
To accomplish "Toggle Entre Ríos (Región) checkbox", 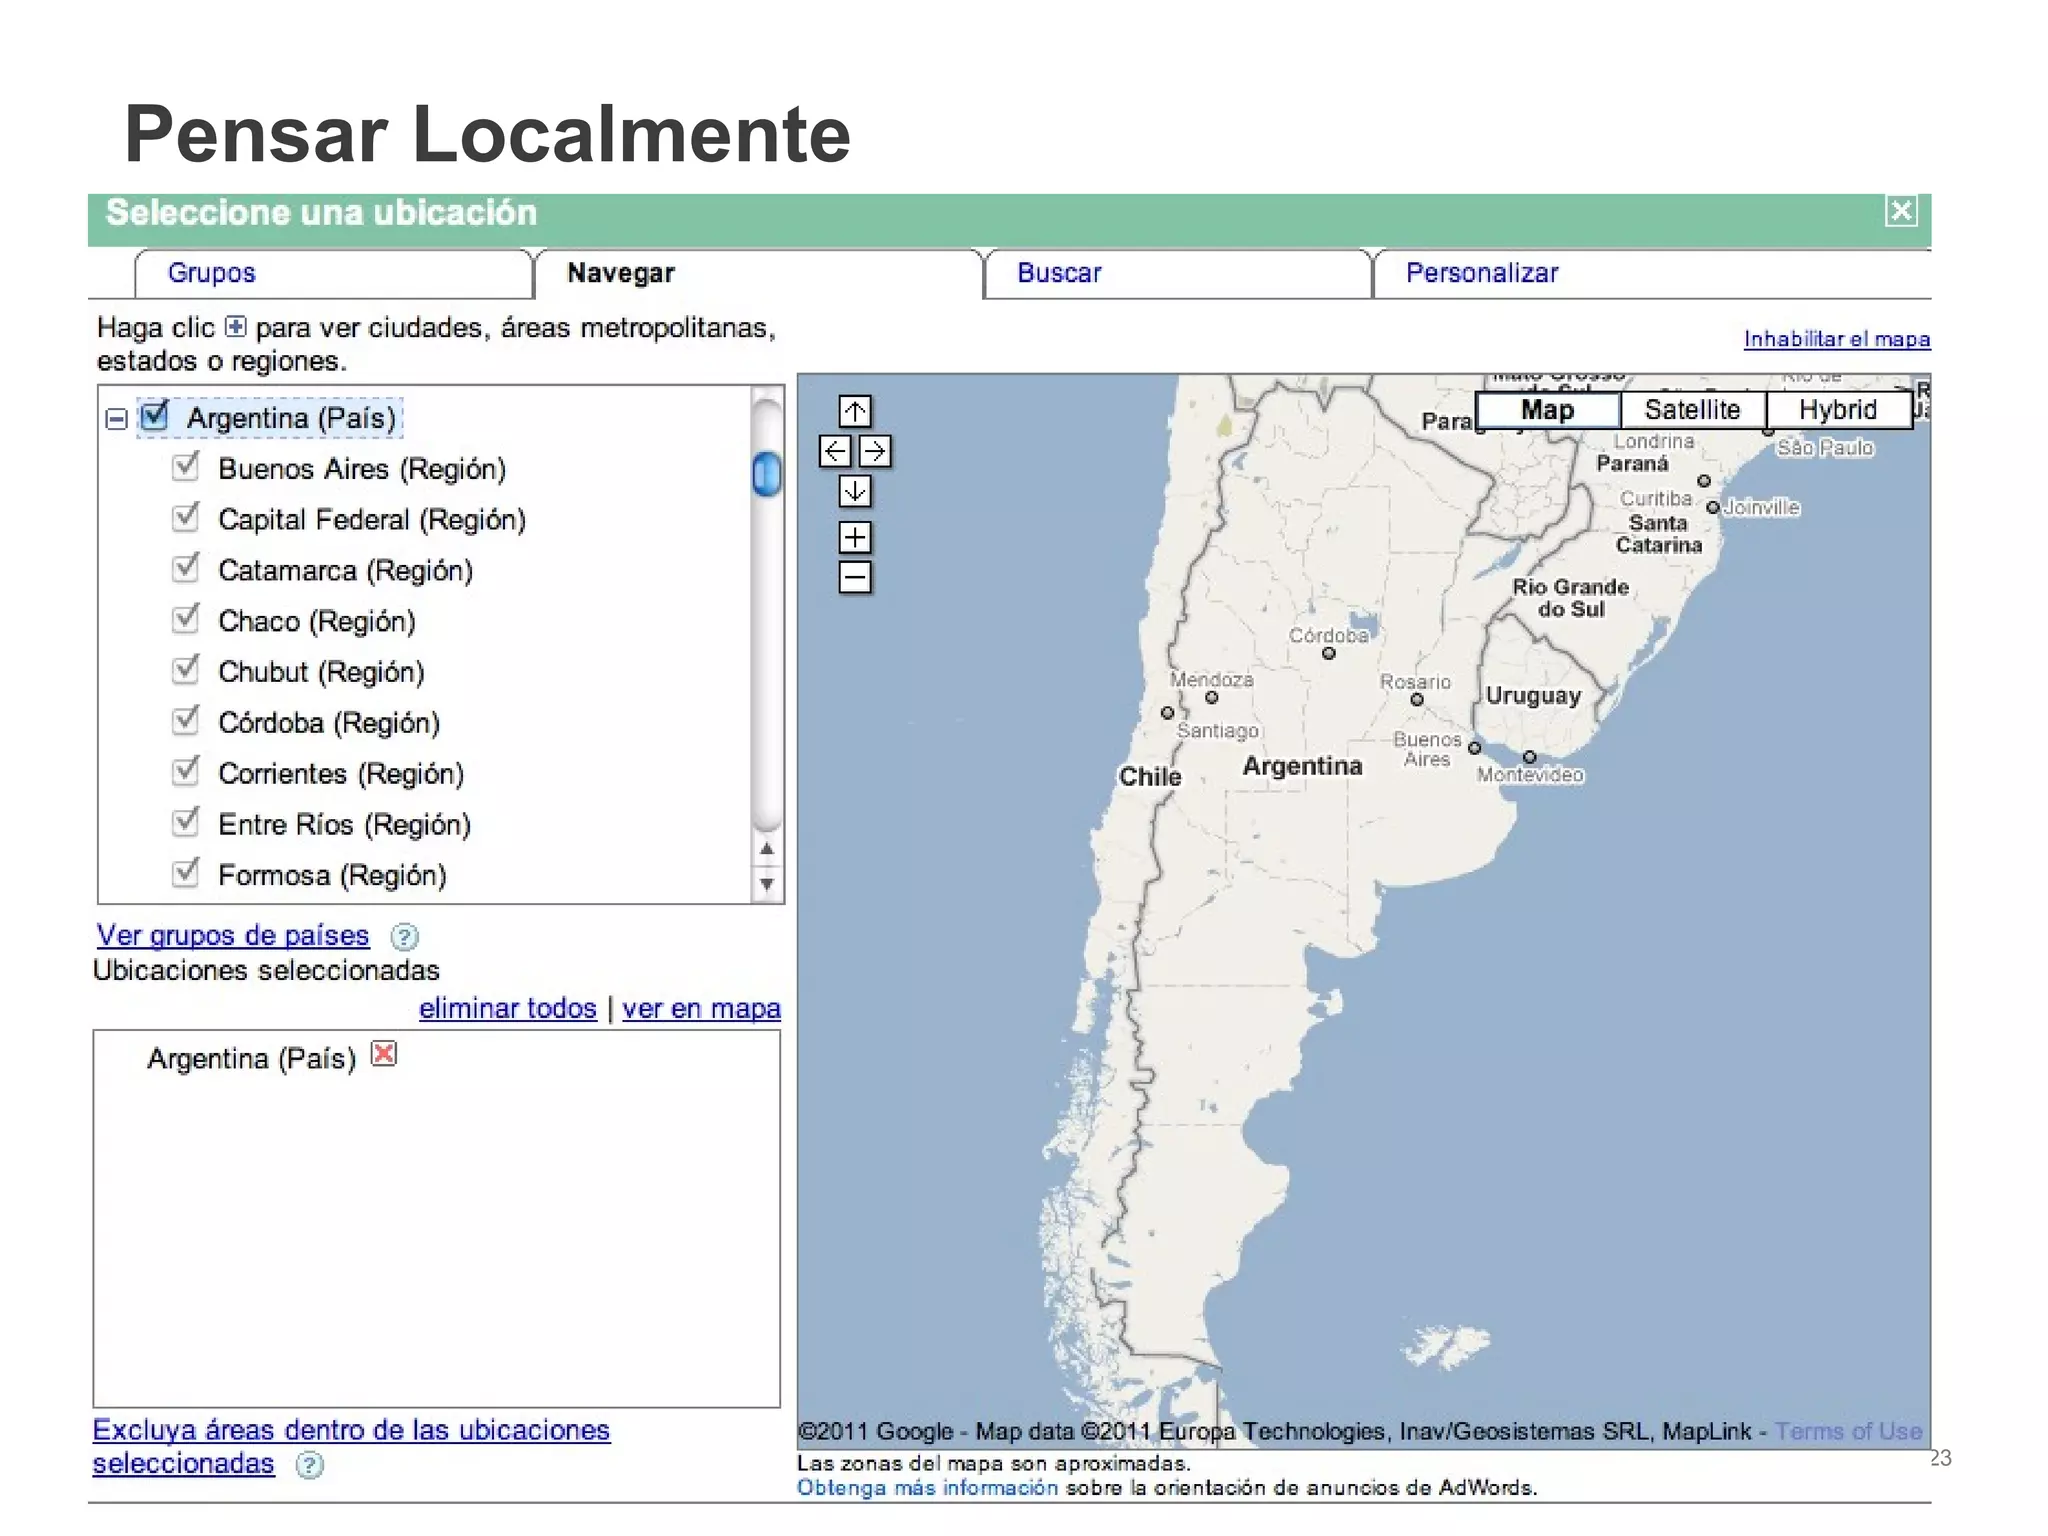I will [186, 822].
